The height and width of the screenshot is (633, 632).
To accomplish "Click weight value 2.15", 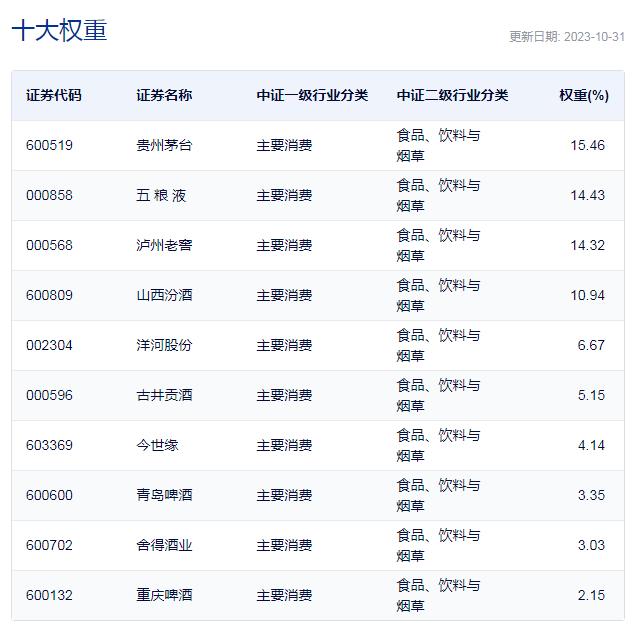I will 591,595.
